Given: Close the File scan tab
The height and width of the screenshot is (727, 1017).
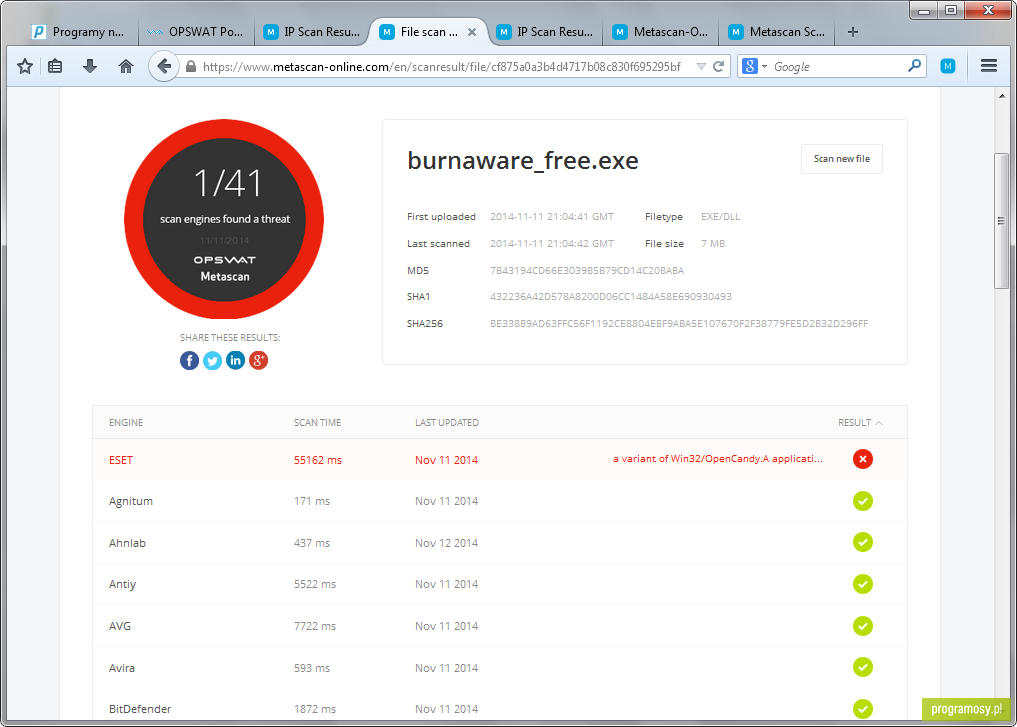Looking at the screenshot, I should coord(472,32).
